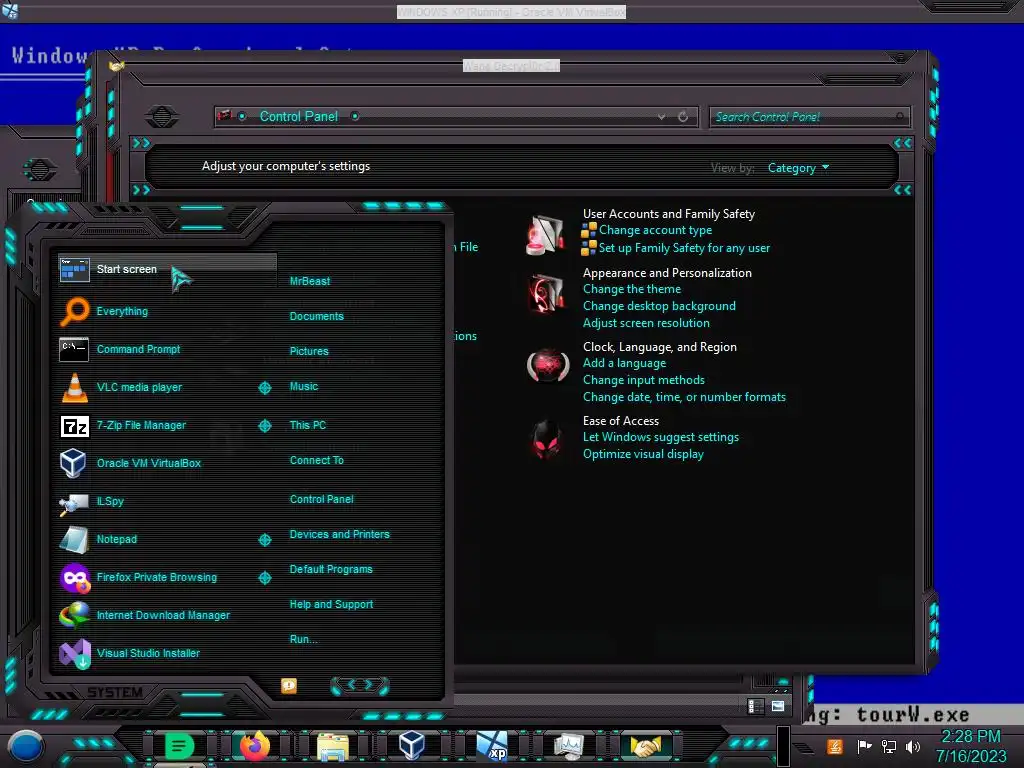
Task: Open address bar history dropdown arrow
Action: (x=662, y=117)
